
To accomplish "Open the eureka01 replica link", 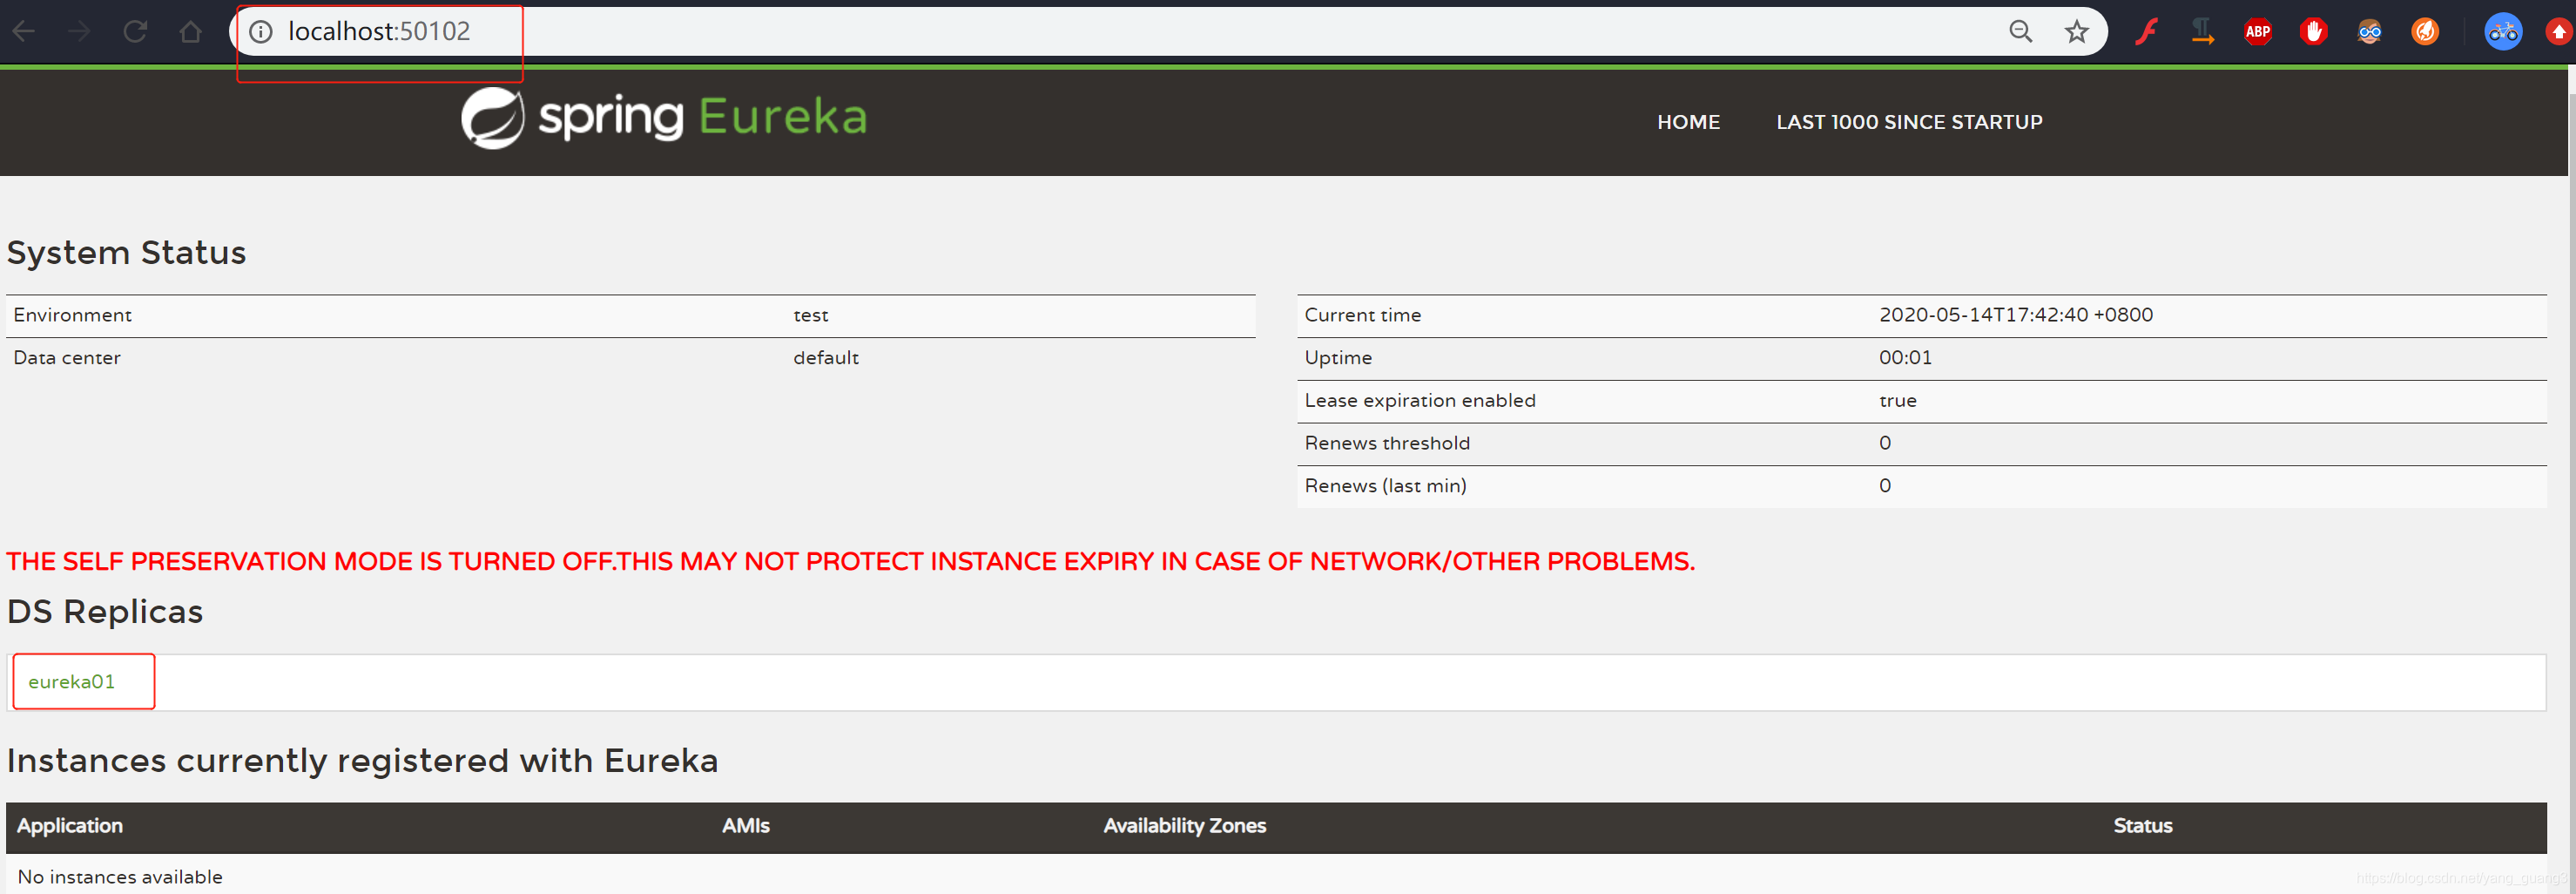I will [x=72, y=681].
